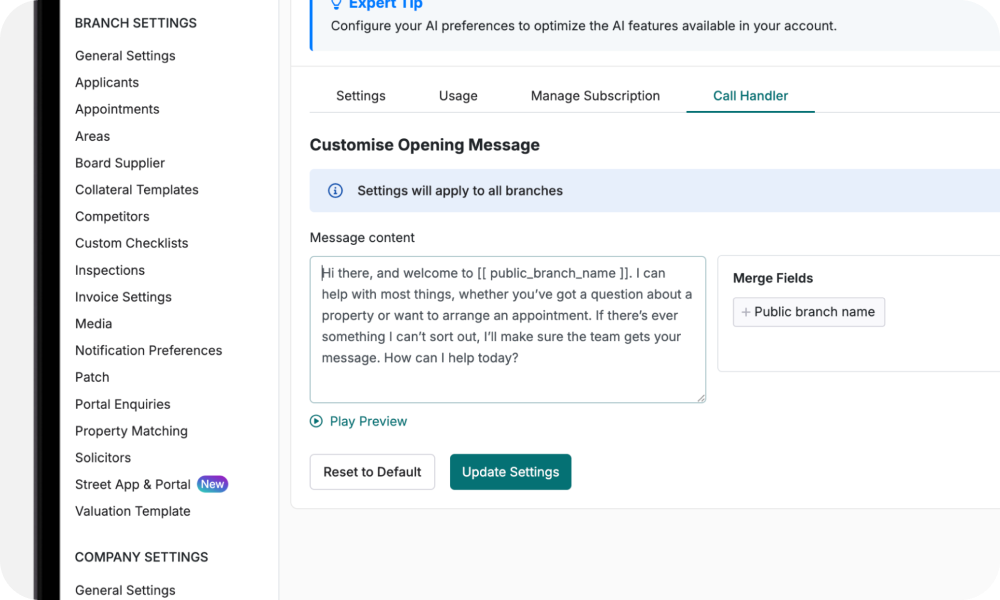1000x600 pixels.
Task: Go to Street App & Portal
Action: point(132,484)
